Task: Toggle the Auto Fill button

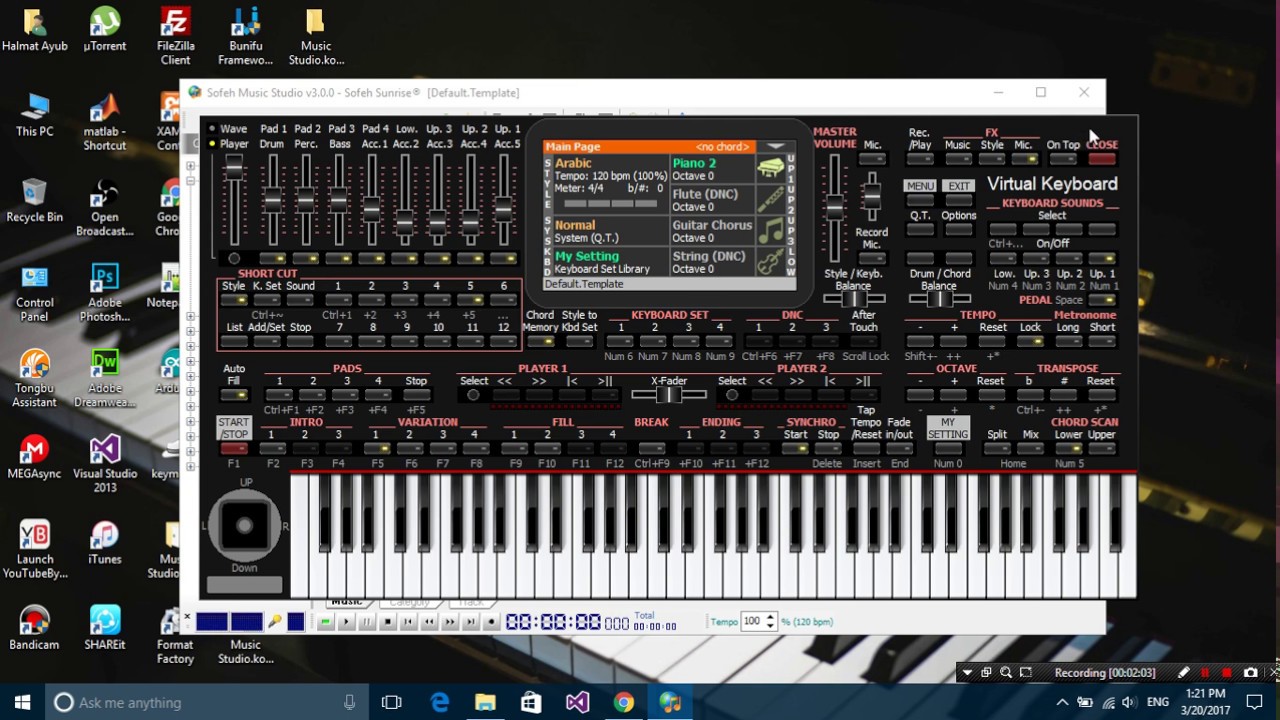Action: tap(234, 396)
